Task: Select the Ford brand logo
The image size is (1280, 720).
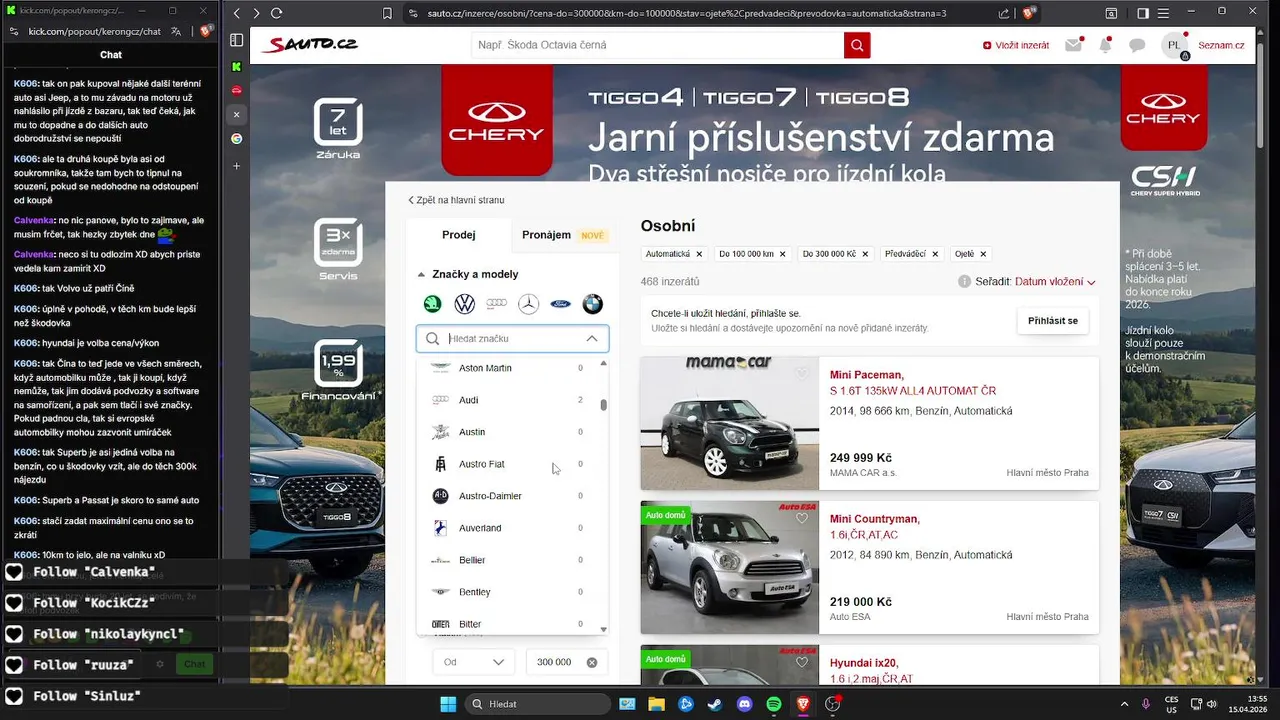Action: (561, 304)
